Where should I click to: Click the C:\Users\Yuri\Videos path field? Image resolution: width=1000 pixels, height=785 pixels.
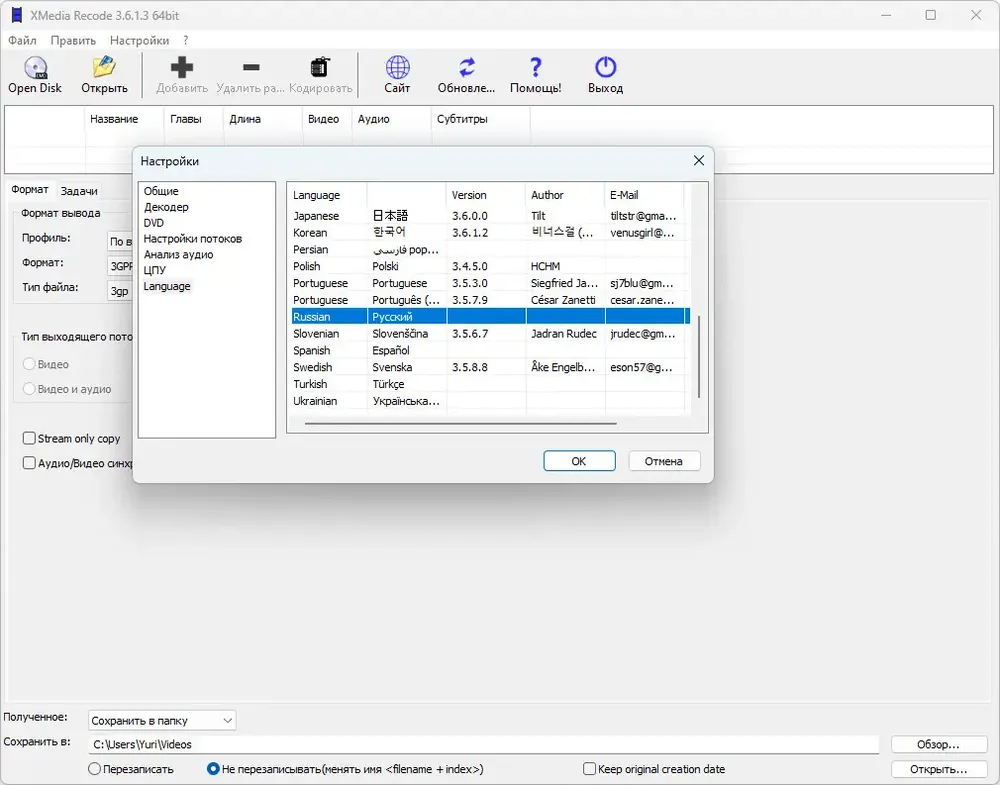(x=483, y=744)
